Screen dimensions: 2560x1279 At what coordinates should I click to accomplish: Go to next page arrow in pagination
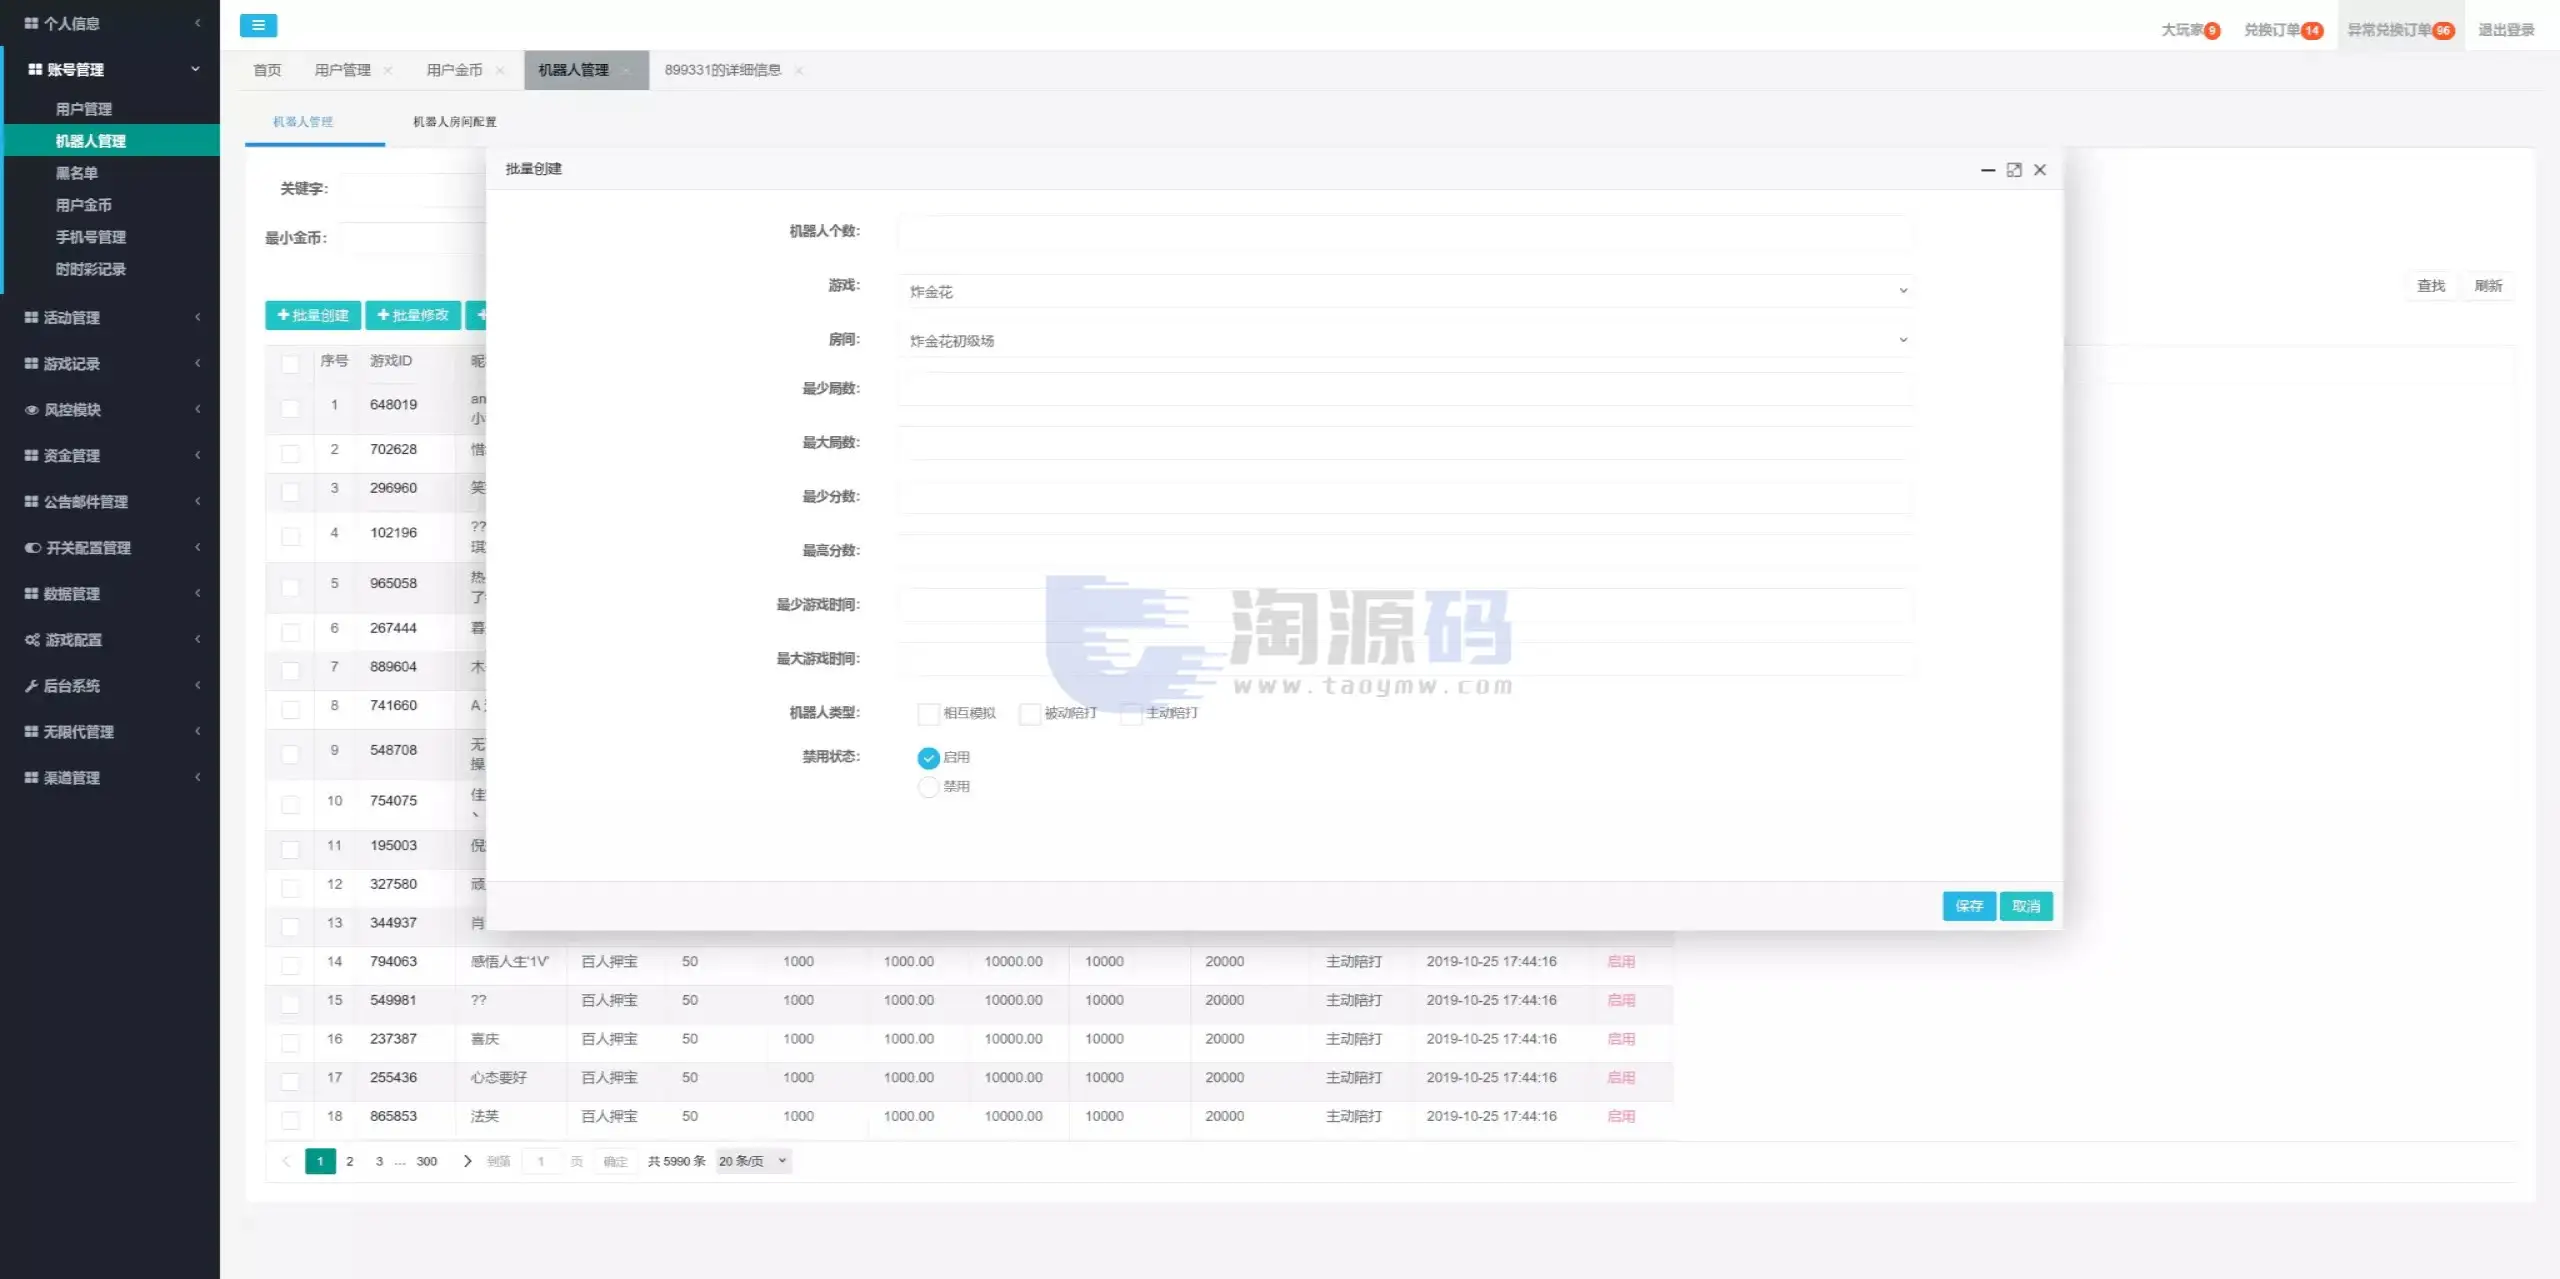pyautogui.click(x=467, y=1161)
